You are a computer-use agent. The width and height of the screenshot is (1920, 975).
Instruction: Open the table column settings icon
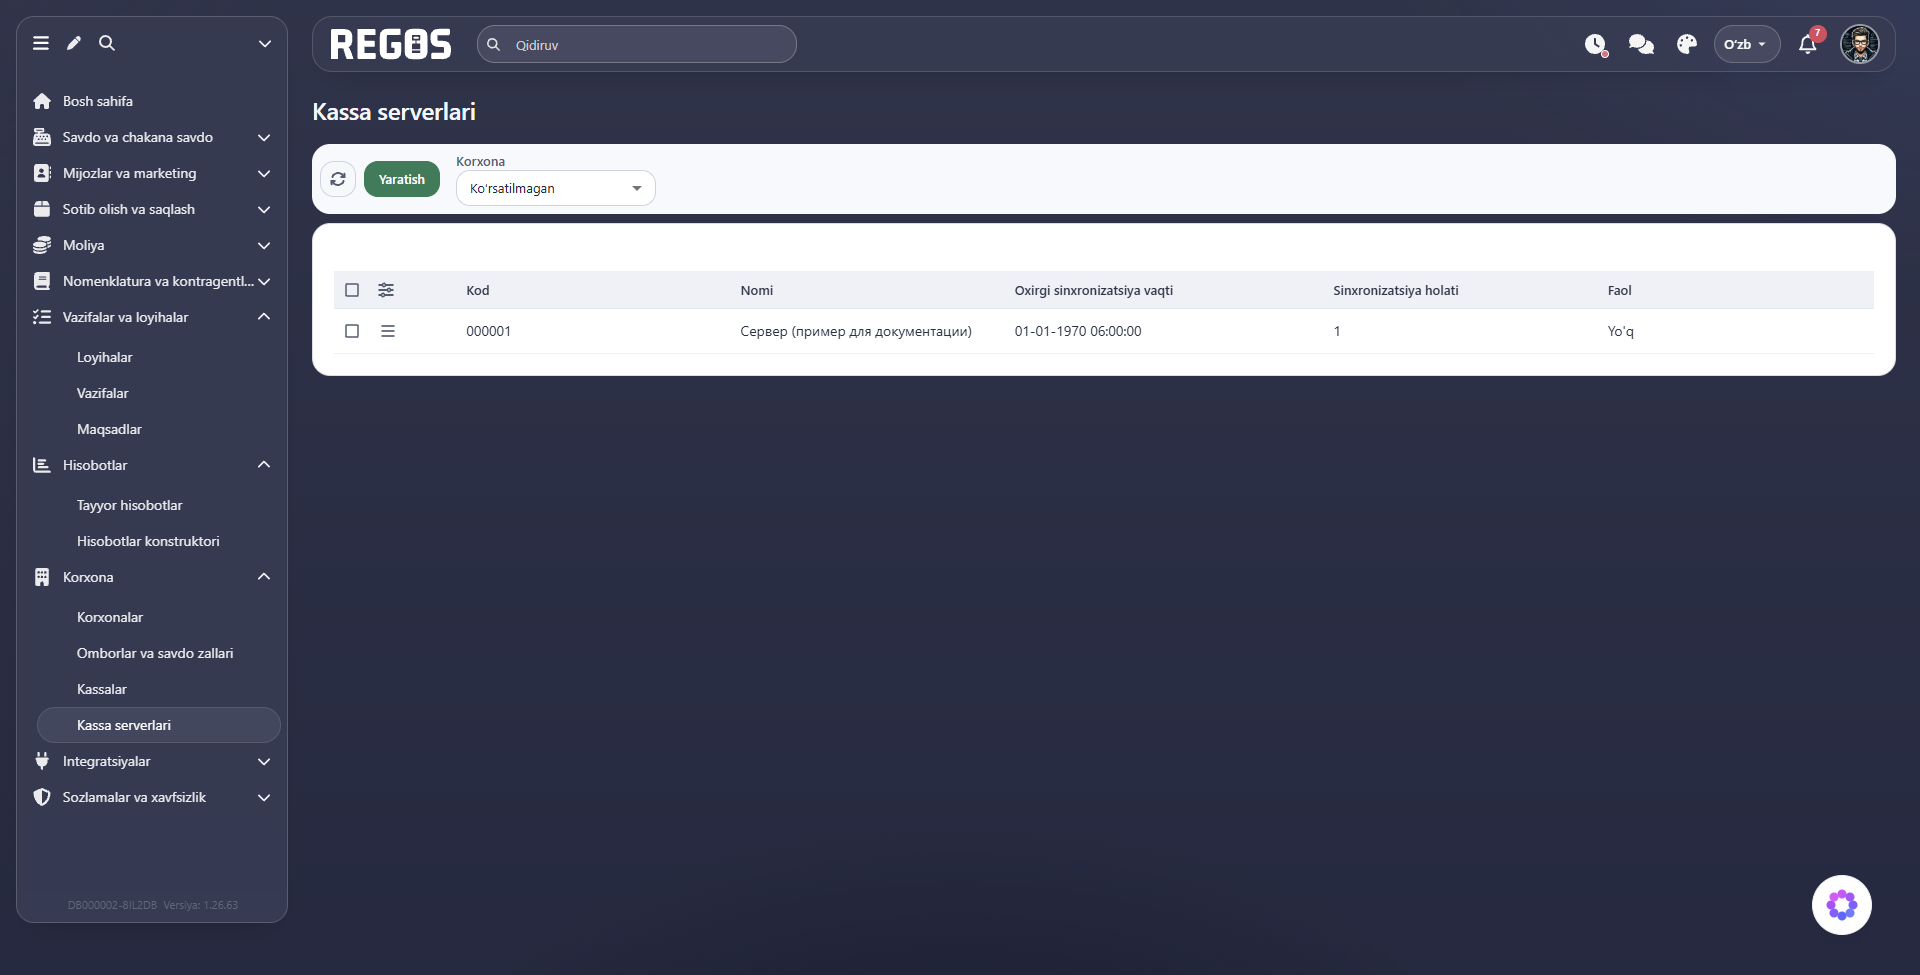pos(386,290)
